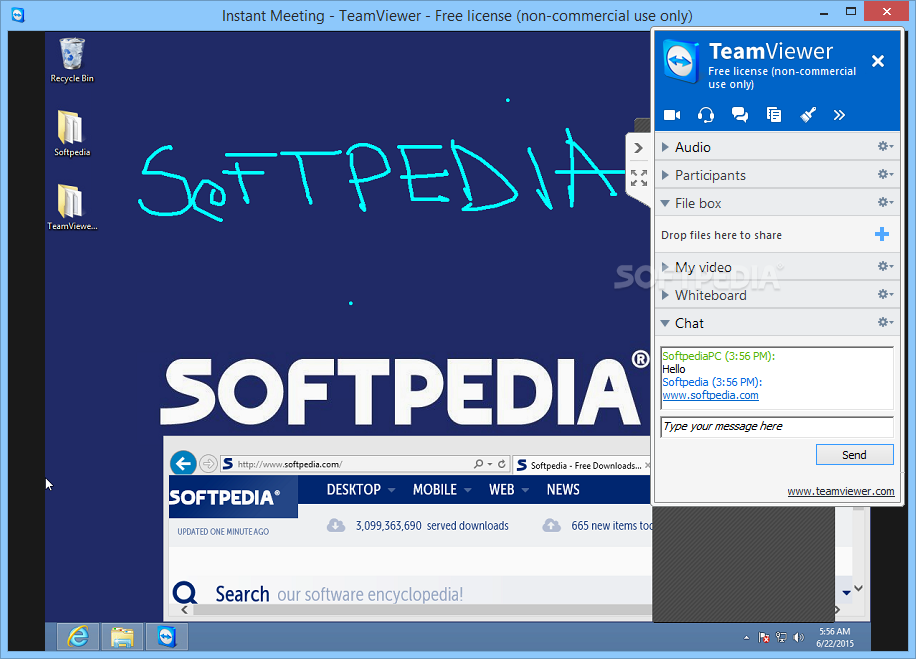Open File box gear settings

tap(885, 202)
